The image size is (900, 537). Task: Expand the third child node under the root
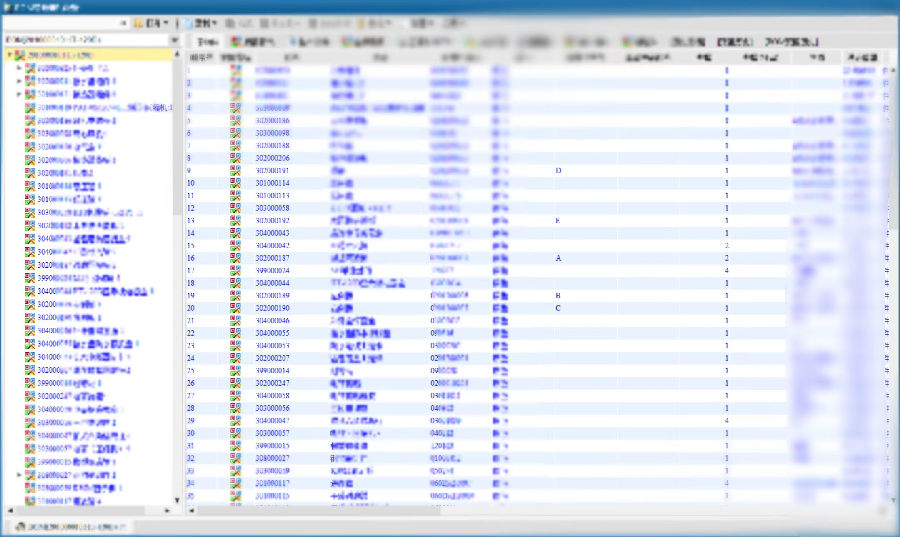tap(19, 94)
